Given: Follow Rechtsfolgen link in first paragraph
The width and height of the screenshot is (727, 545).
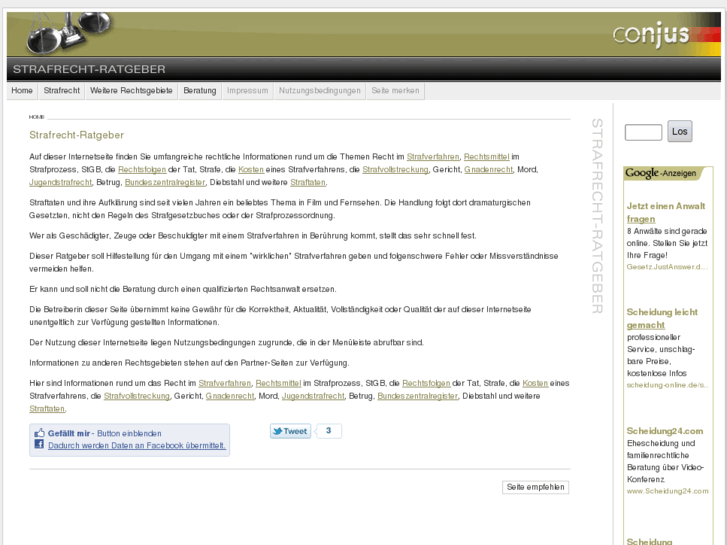Looking at the screenshot, I should point(142,170).
